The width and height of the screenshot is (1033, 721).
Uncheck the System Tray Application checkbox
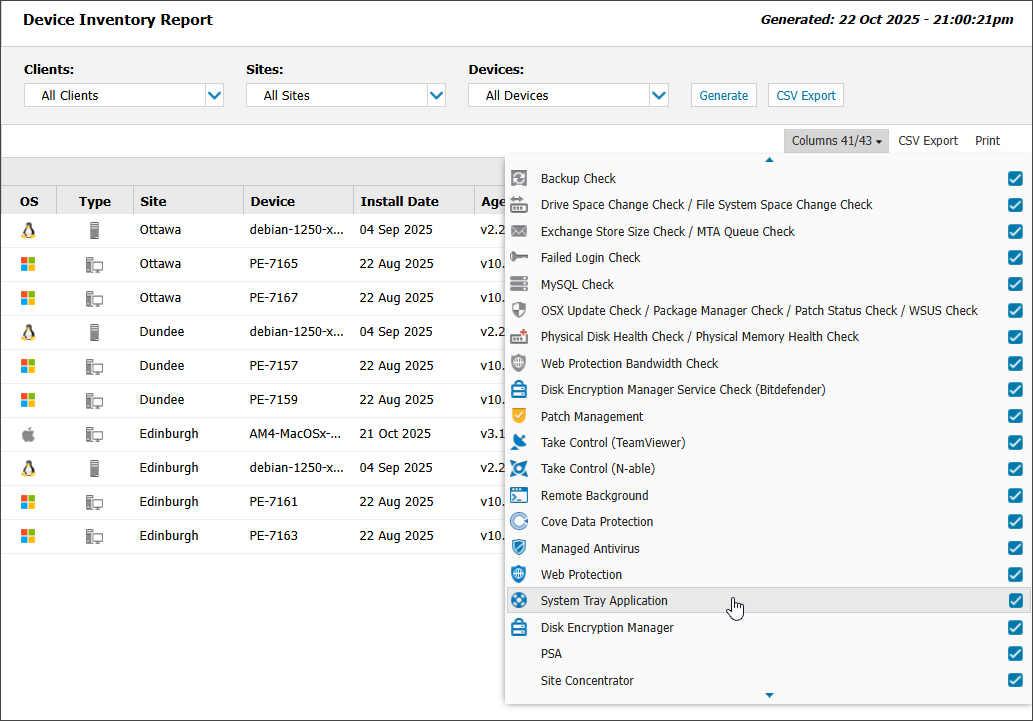pos(1015,601)
